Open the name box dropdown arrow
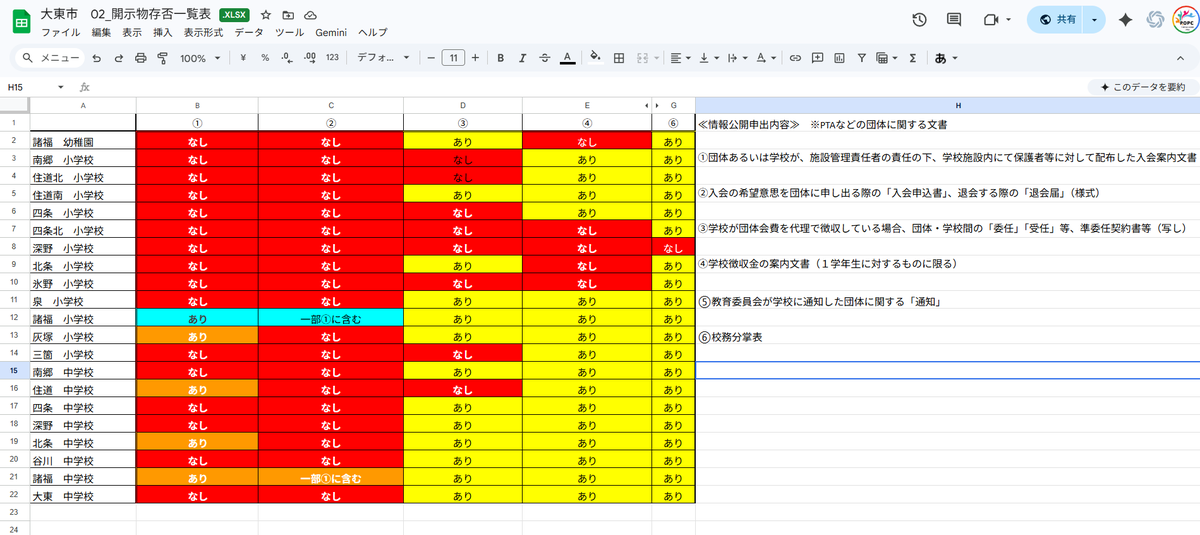1200x535 pixels. 61,87
